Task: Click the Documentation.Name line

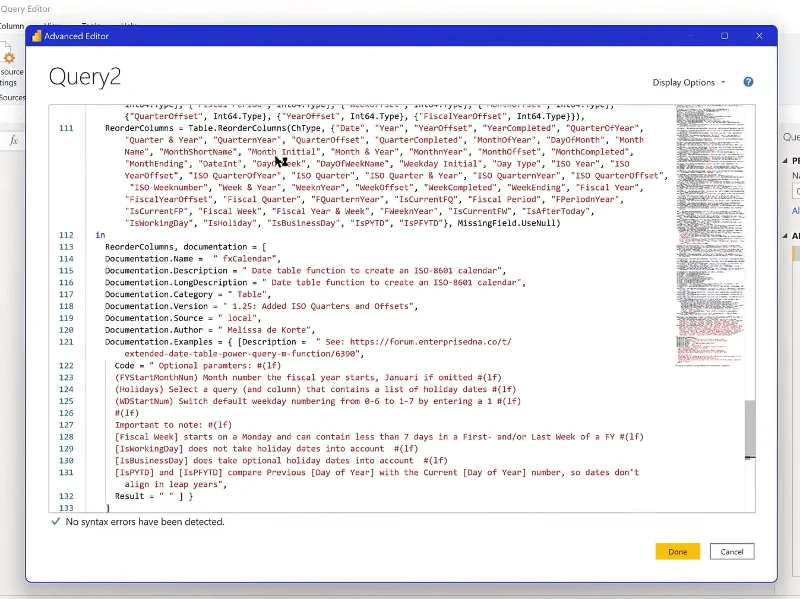Action: point(193,259)
